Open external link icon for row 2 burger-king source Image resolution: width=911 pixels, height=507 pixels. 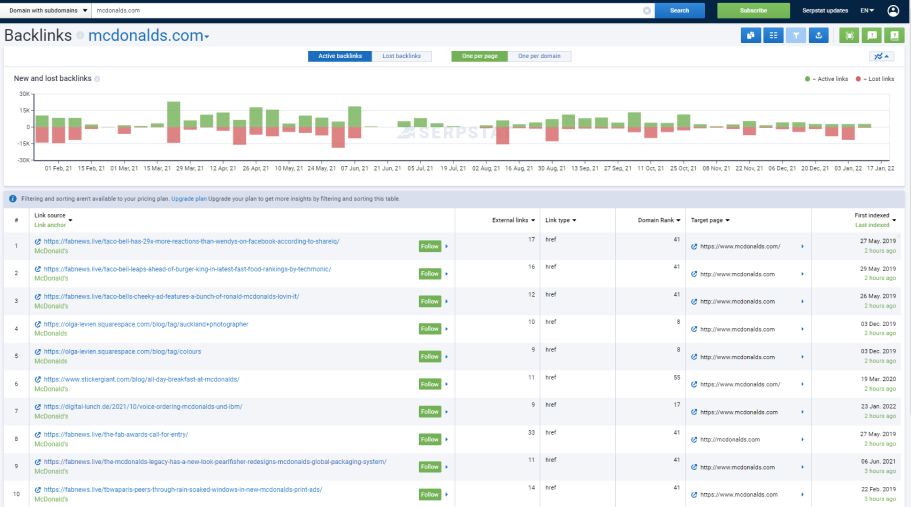pyautogui.click(x=38, y=269)
